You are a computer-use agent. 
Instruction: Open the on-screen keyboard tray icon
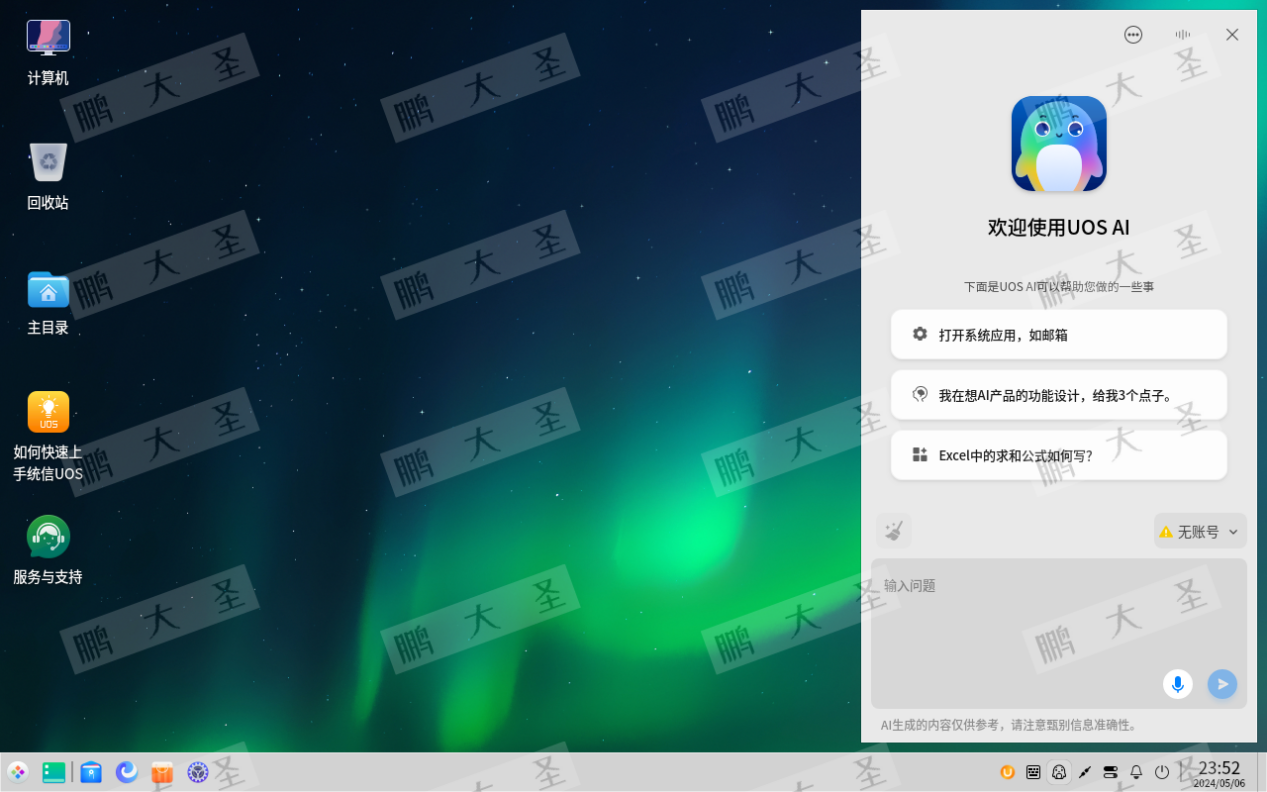1033,772
